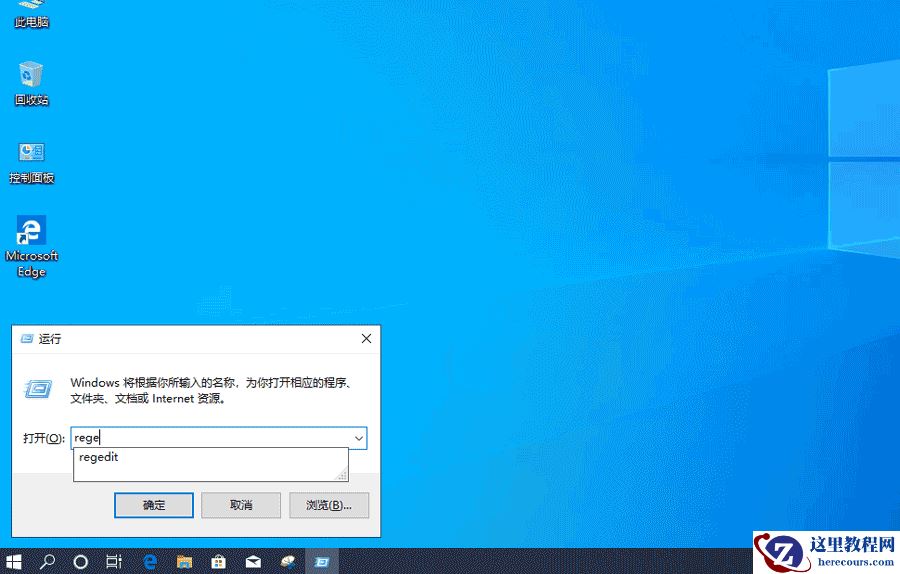This screenshot has width=900, height=574.
Task: Open the Windows Start menu
Action: tap(13, 561)
